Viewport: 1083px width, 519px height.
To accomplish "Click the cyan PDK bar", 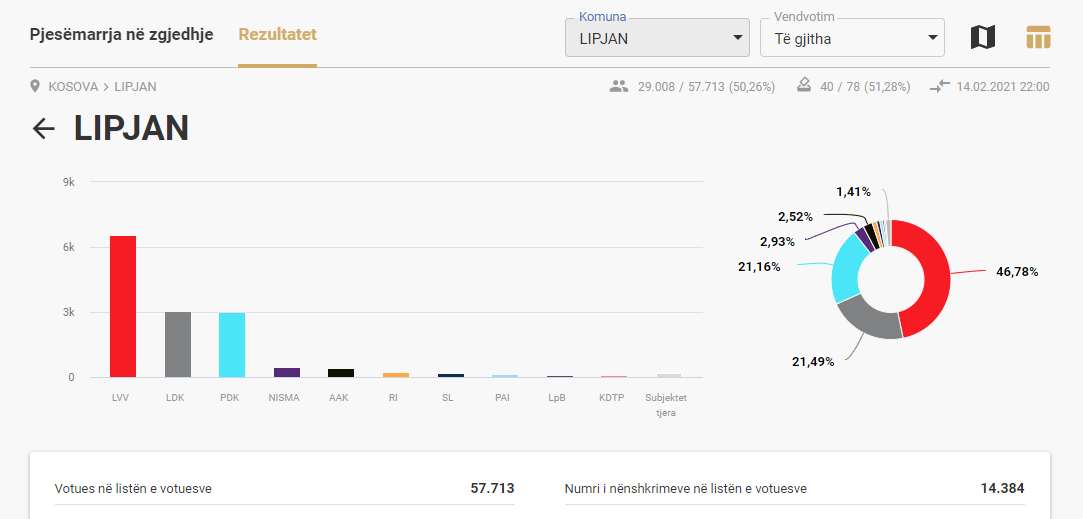I will pyautogui.click(x=232, y=345).
